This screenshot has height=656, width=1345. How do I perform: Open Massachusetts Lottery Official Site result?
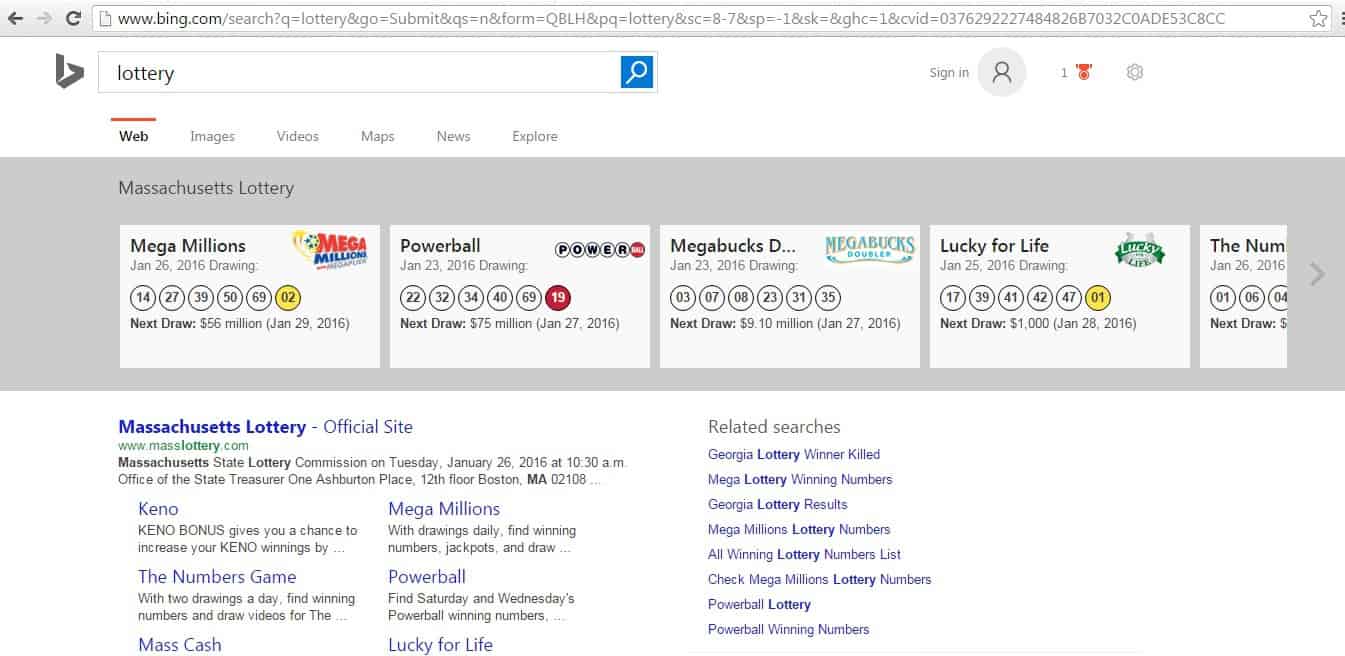(x=265, y=427)
